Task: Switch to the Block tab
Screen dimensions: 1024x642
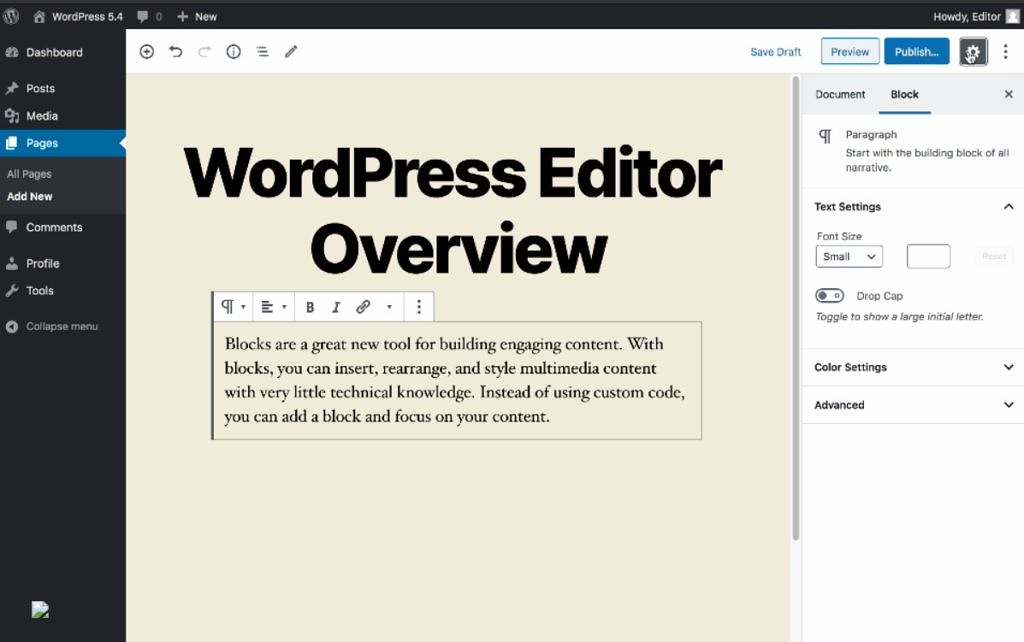Action: [904, 95]
